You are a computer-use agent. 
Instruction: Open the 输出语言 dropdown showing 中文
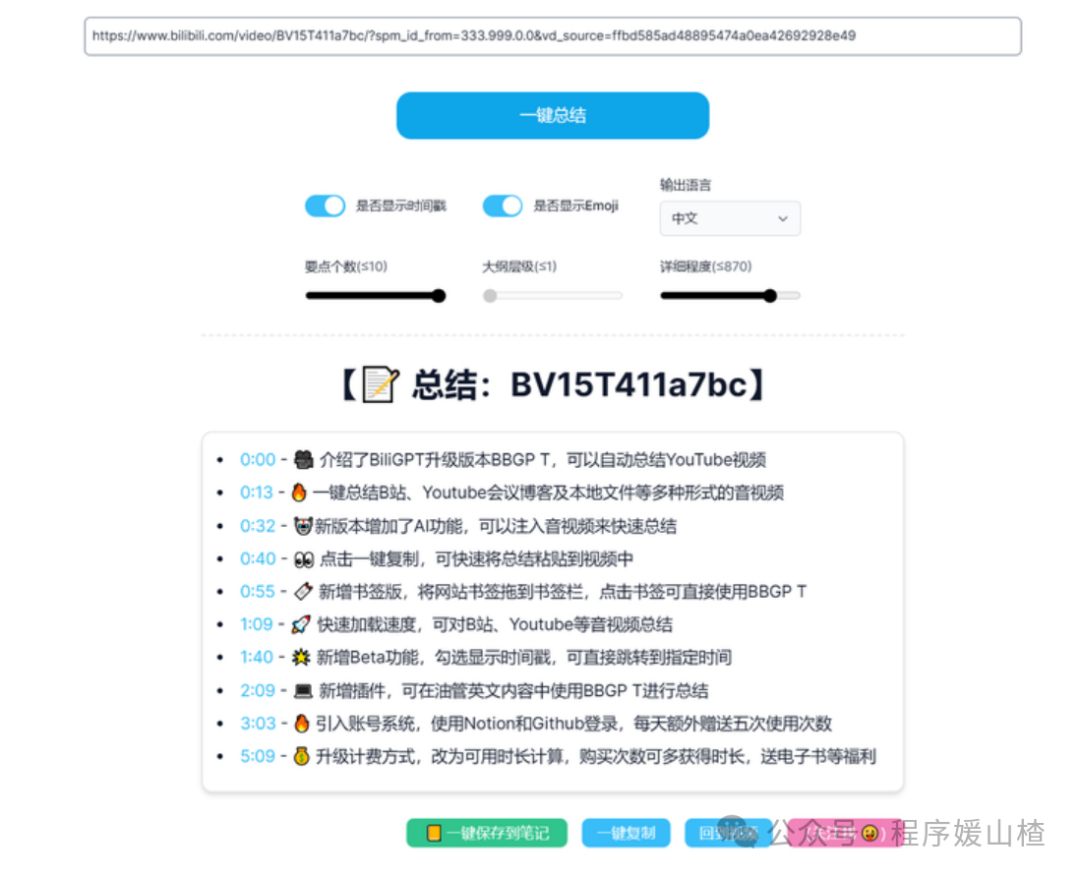click(x=730, y=218)
